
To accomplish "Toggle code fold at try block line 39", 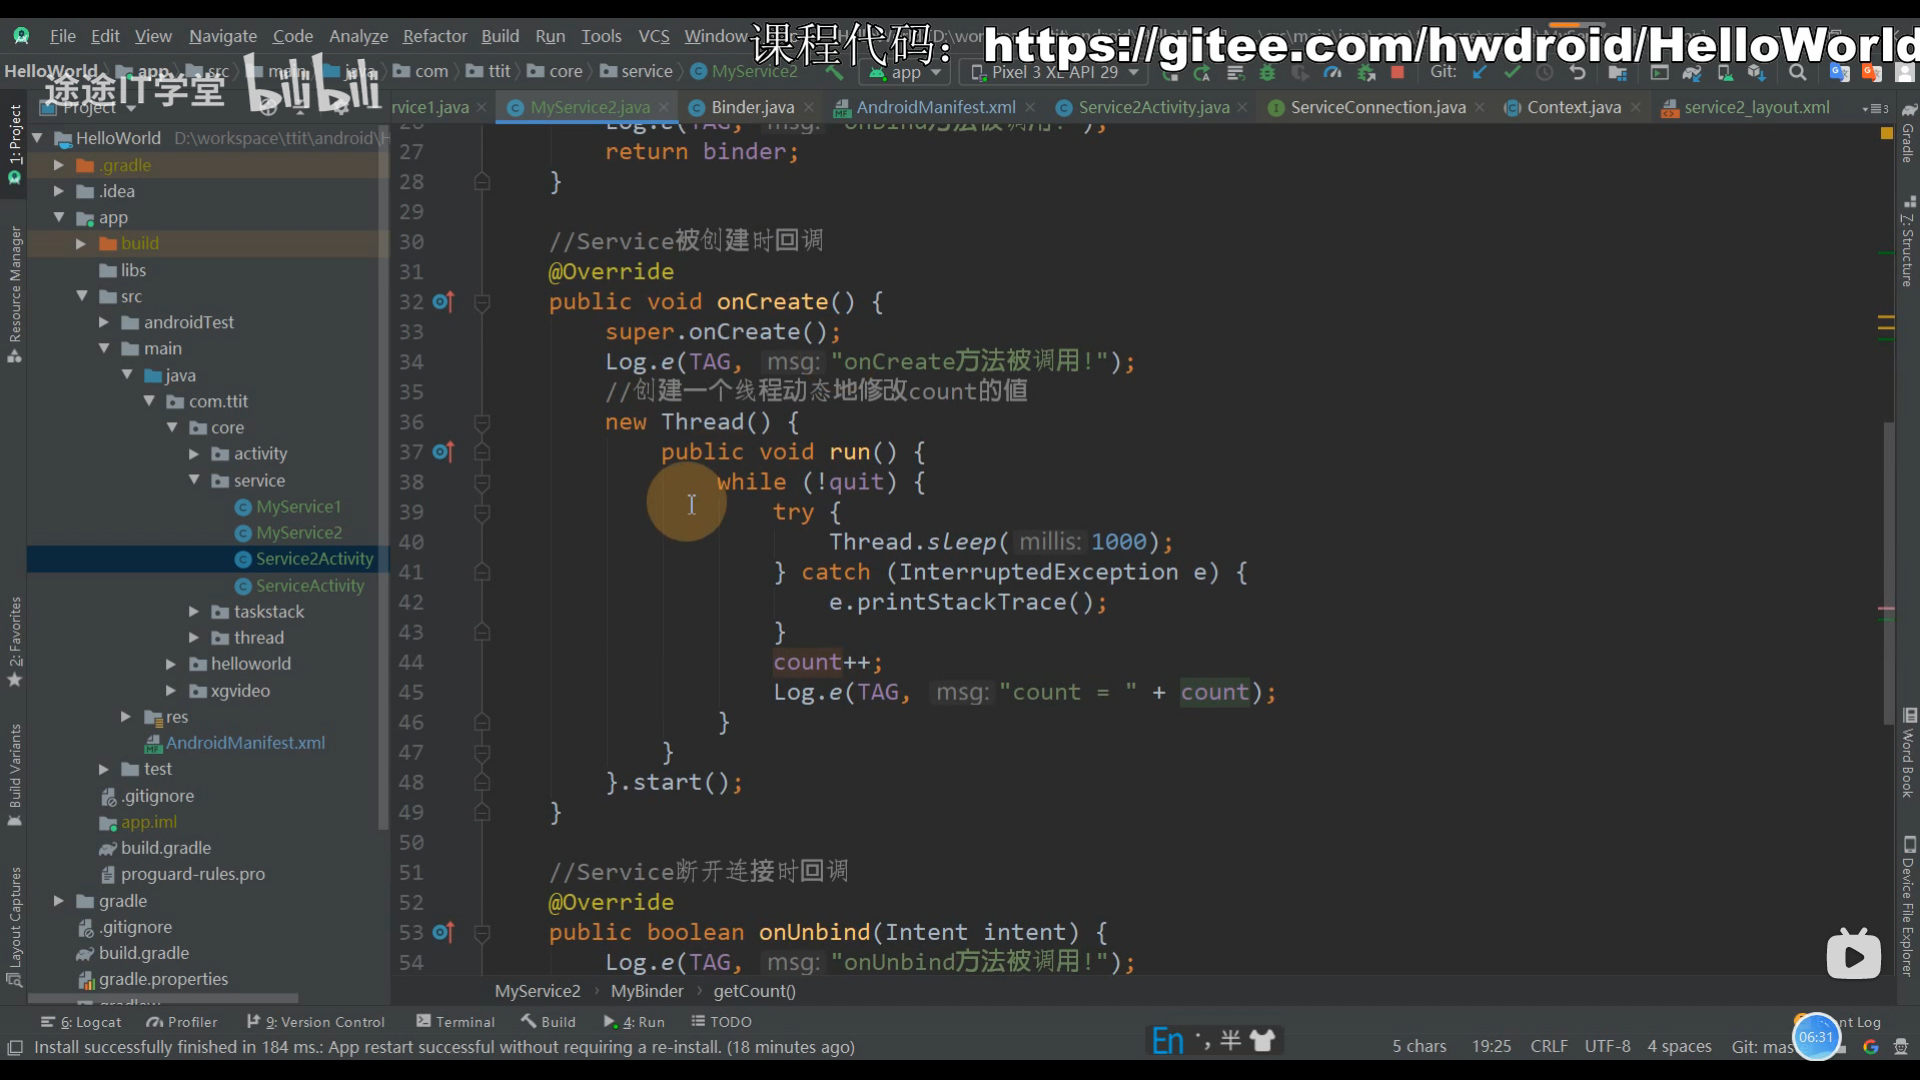I will point(482,512).
